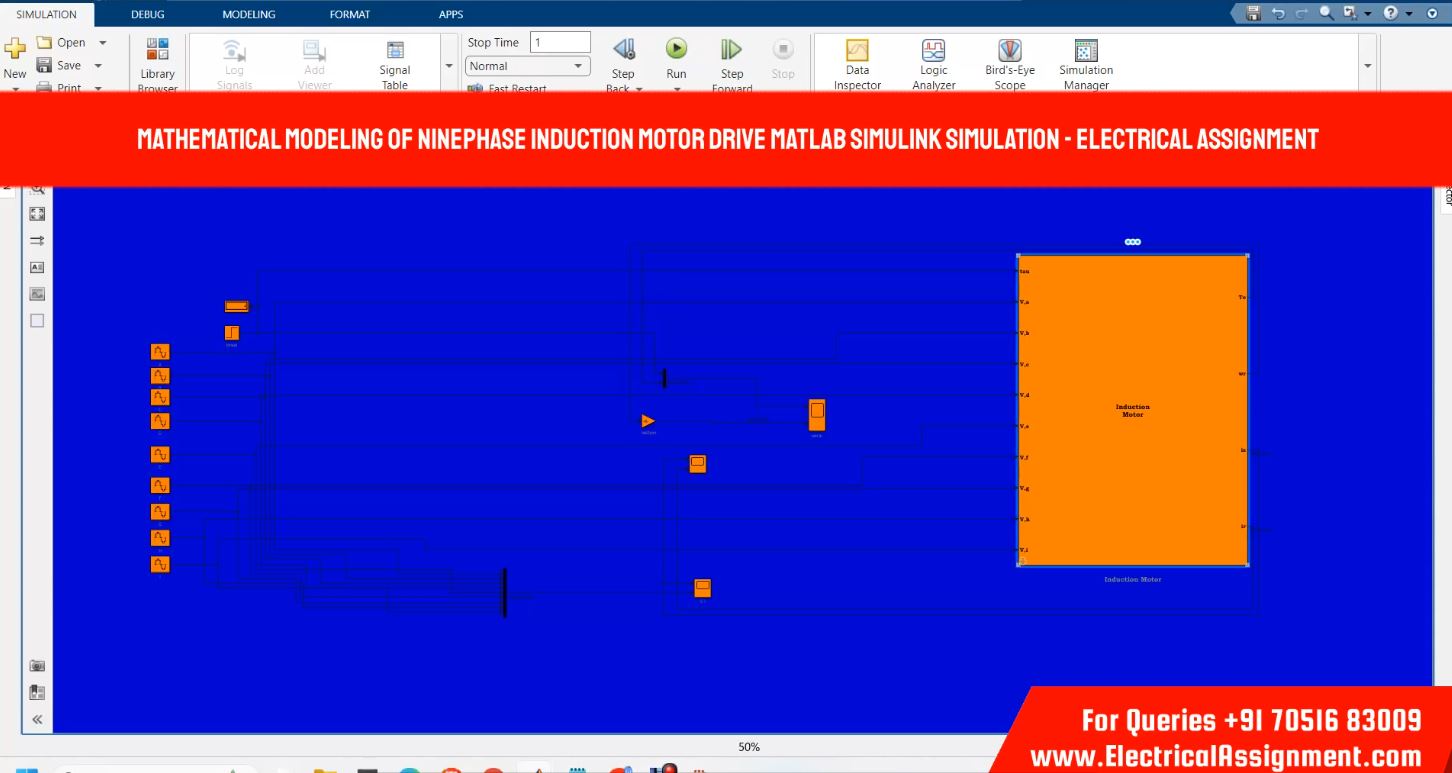
Task: Click the Annotation tool in left palette
Action: [x=37, y=268]
